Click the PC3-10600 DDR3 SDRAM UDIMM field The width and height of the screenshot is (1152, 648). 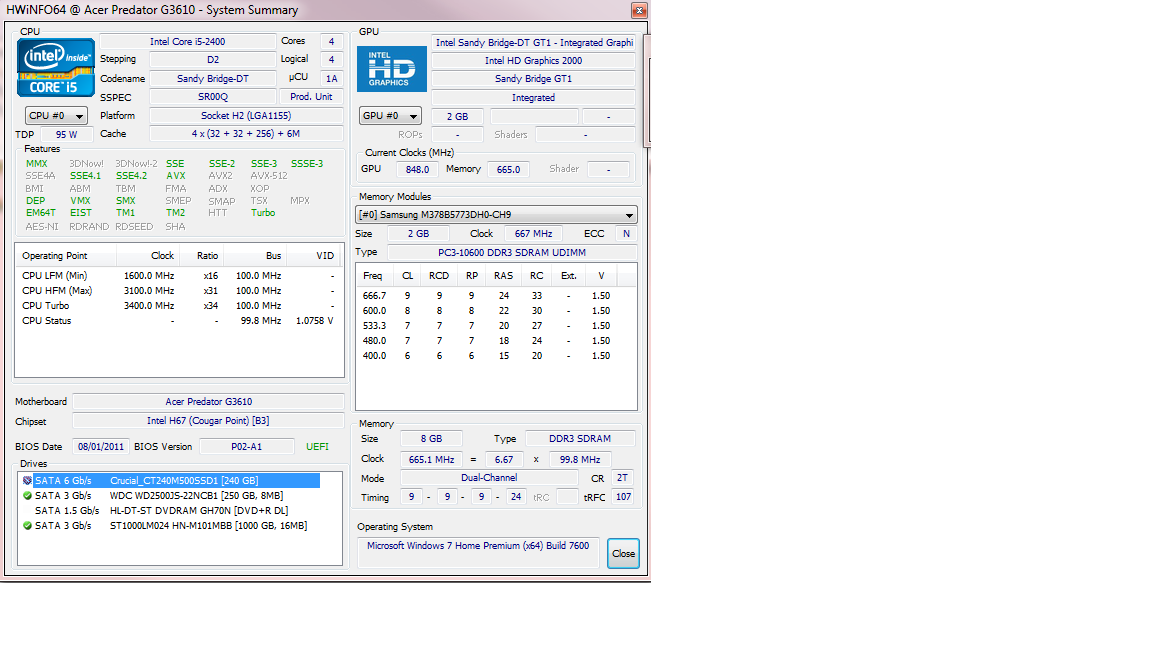512,252
